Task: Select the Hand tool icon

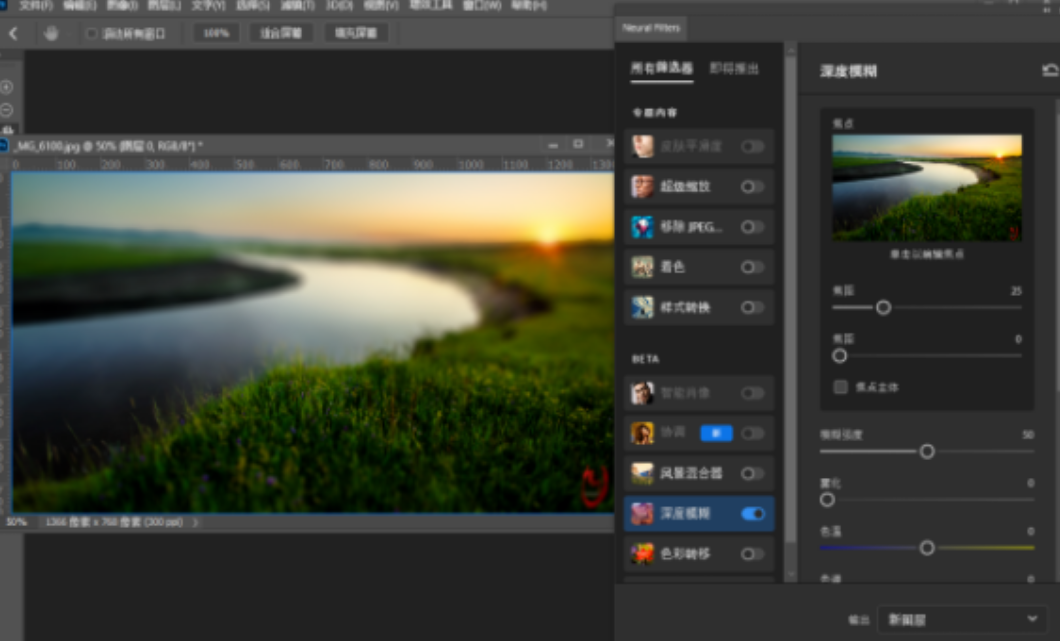Action: click(51, 32)
